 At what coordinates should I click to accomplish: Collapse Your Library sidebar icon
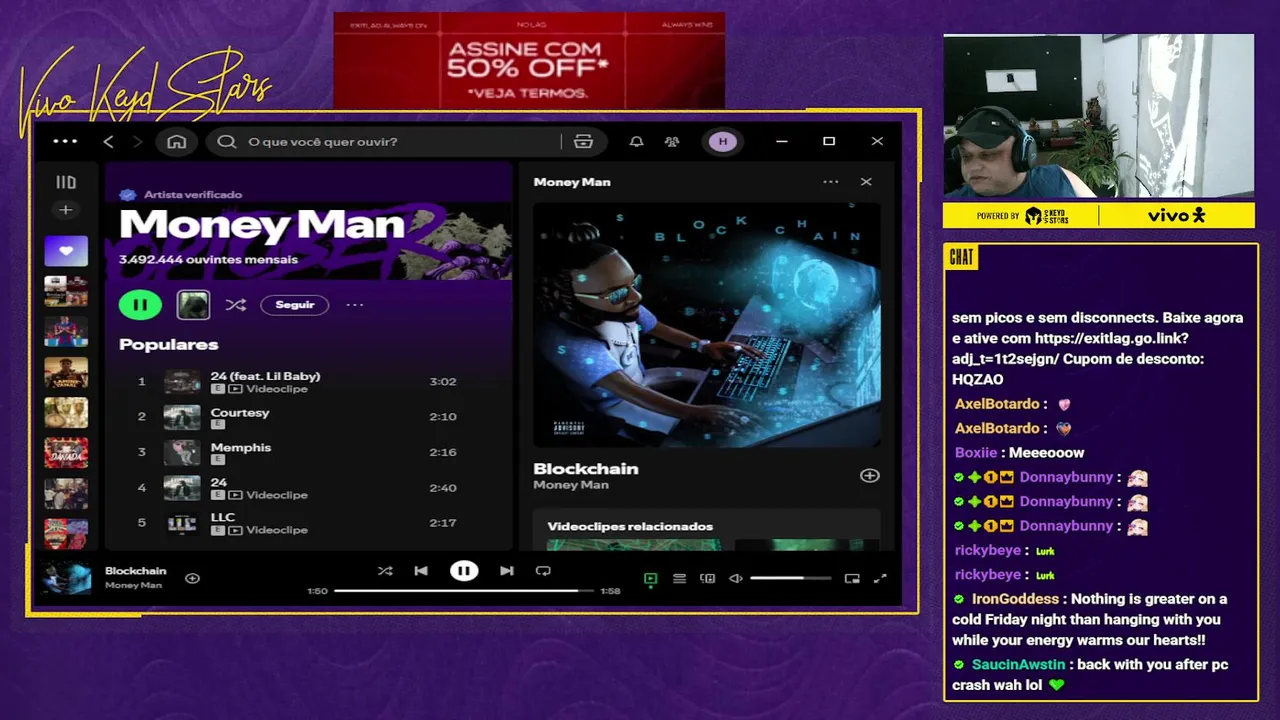66,182
